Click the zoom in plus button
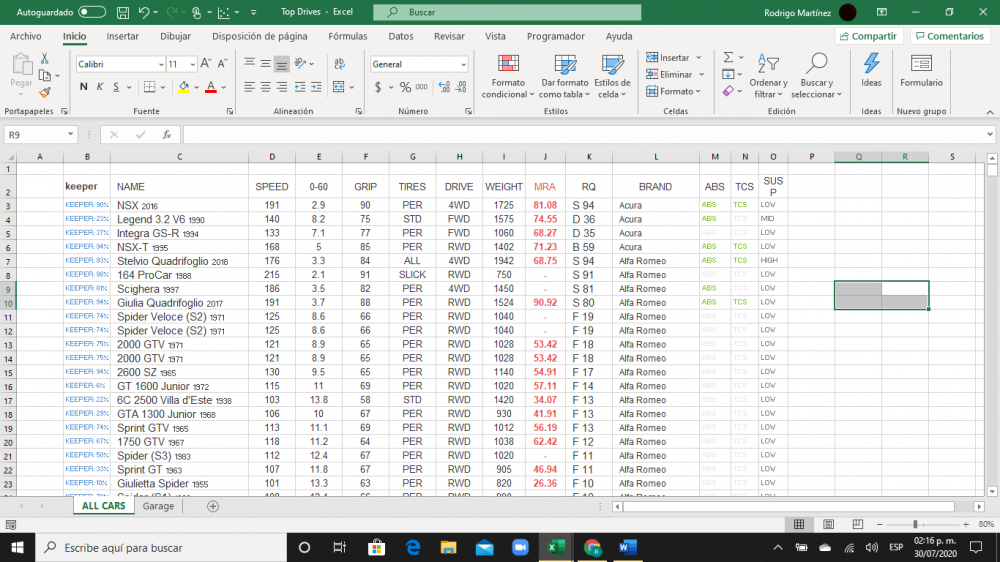1000x562 pixels. [966, 524]
